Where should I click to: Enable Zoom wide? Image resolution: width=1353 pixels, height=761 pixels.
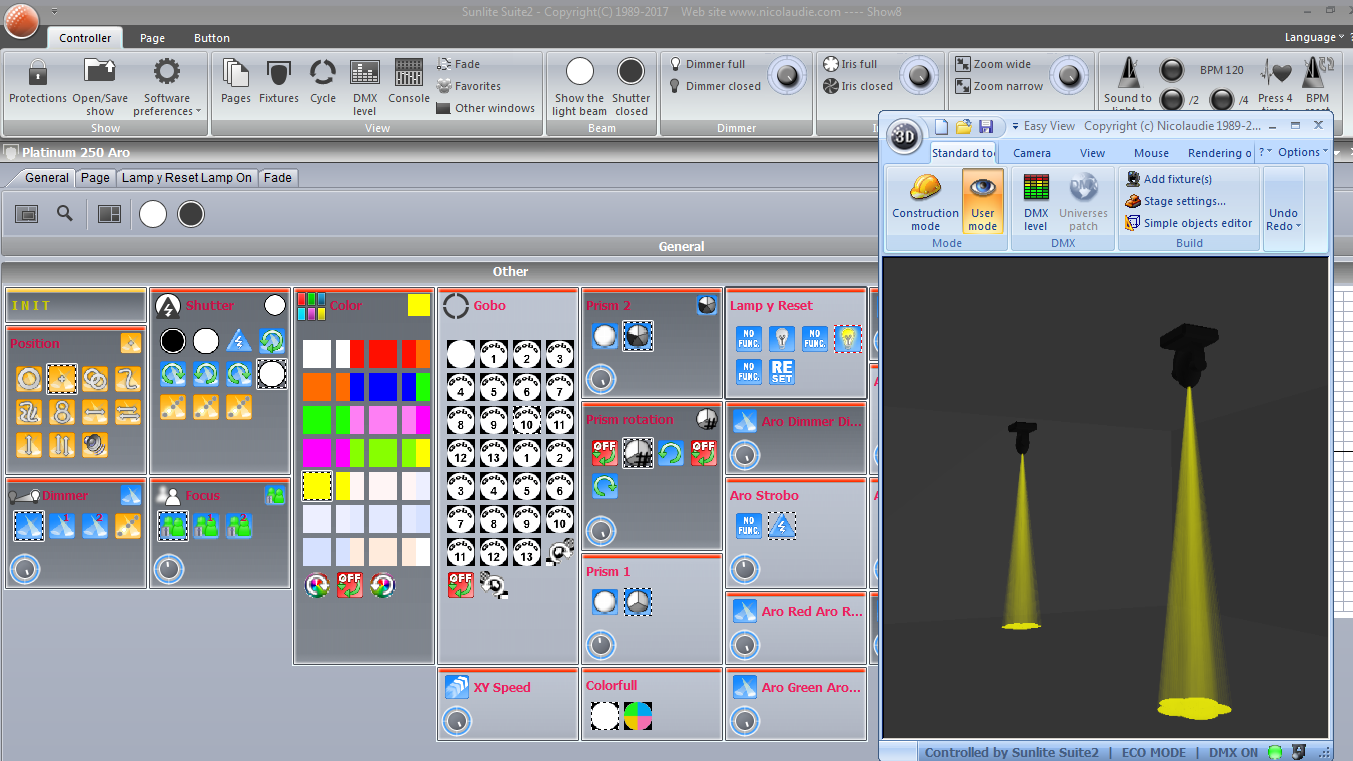[x=993, y=64]
